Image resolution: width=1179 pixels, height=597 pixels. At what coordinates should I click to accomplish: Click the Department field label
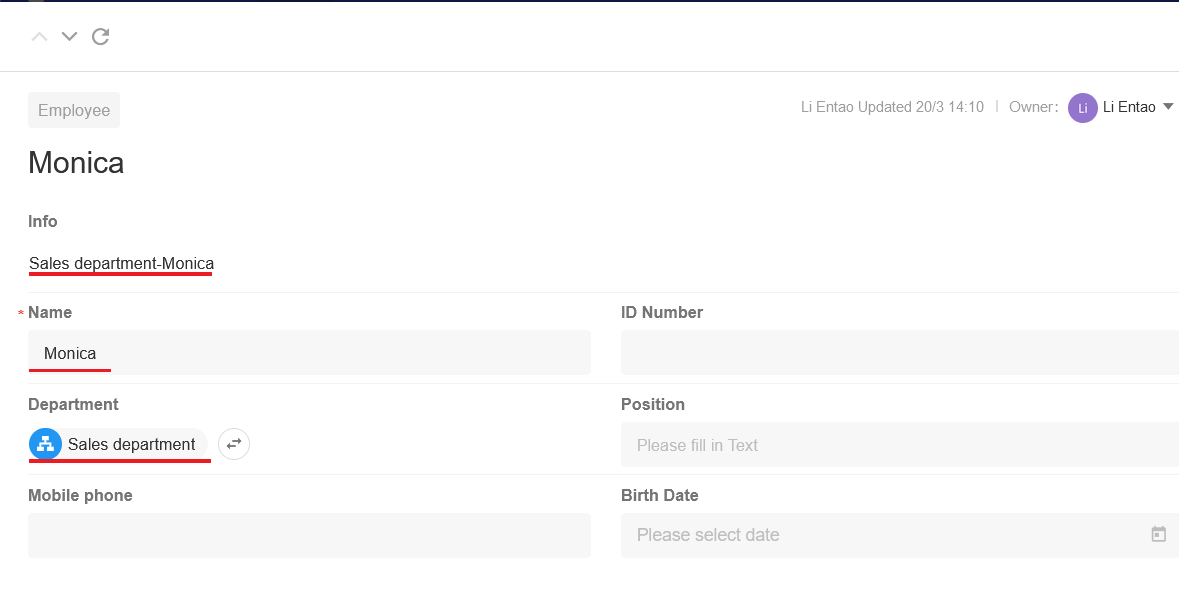coord(73,405)
